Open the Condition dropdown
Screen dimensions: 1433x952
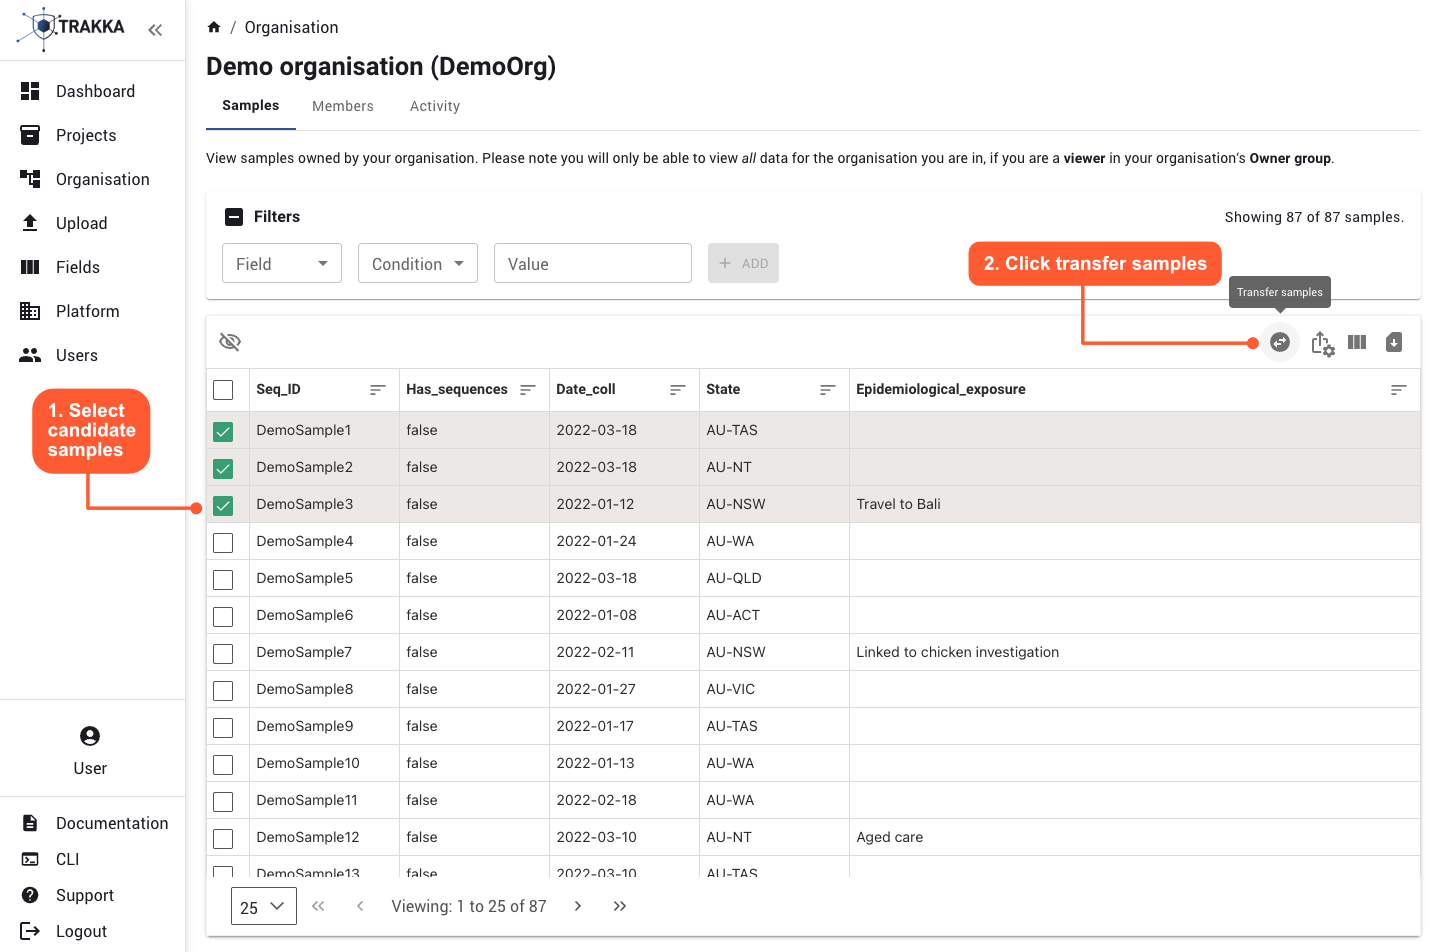[418, 263]
